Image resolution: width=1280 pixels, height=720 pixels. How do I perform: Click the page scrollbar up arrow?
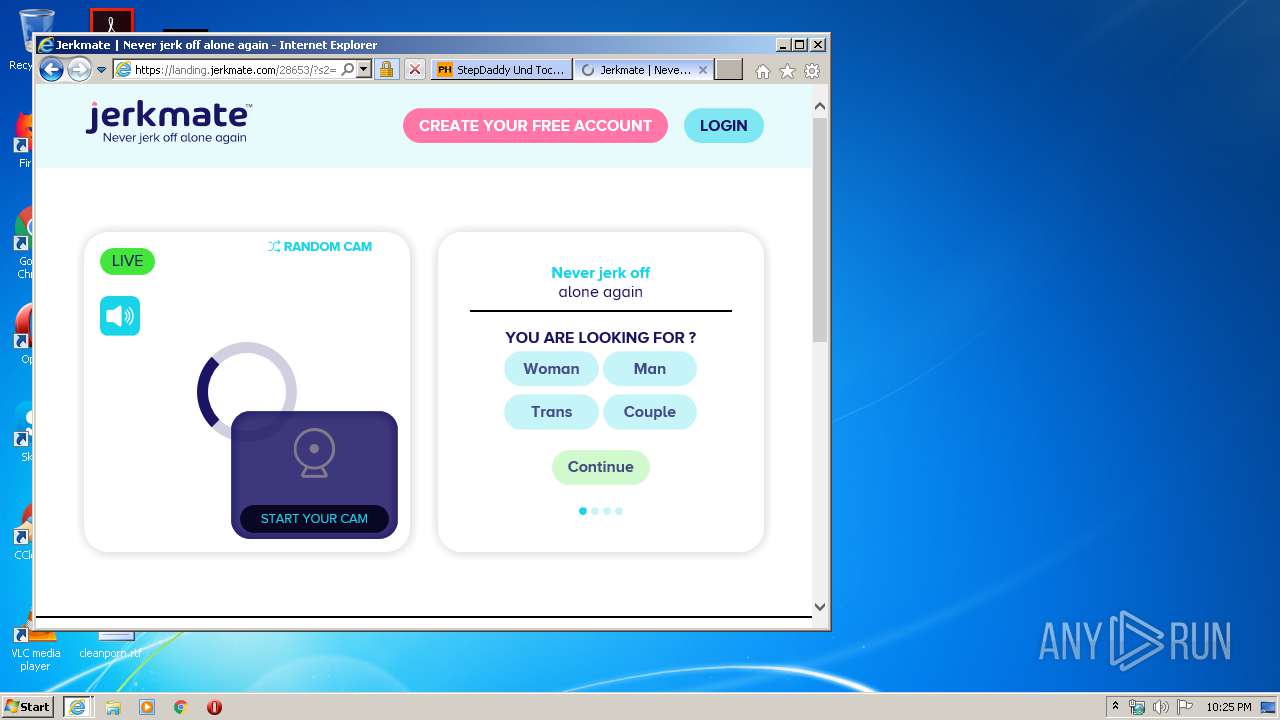click(x=820, y=106)
